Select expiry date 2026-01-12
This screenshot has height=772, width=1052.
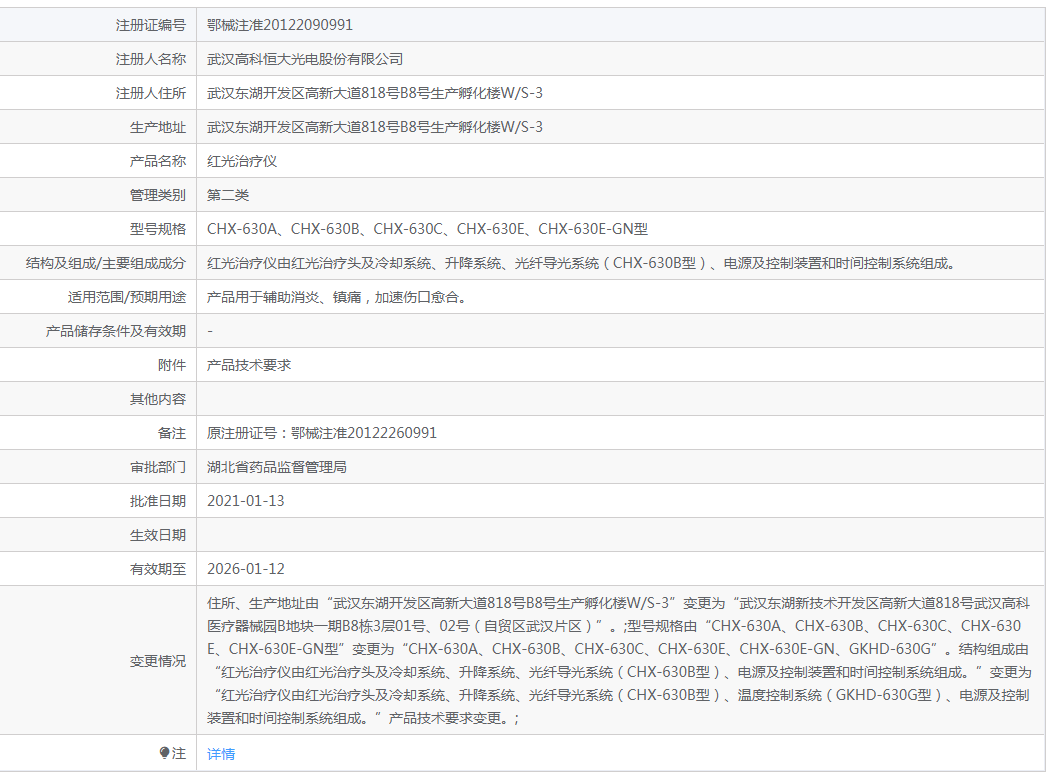[246, 569]
